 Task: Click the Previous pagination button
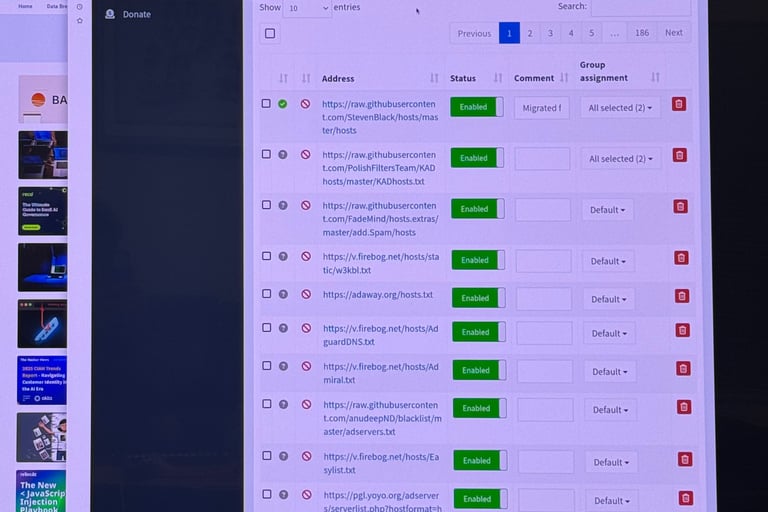click(474, 33)
